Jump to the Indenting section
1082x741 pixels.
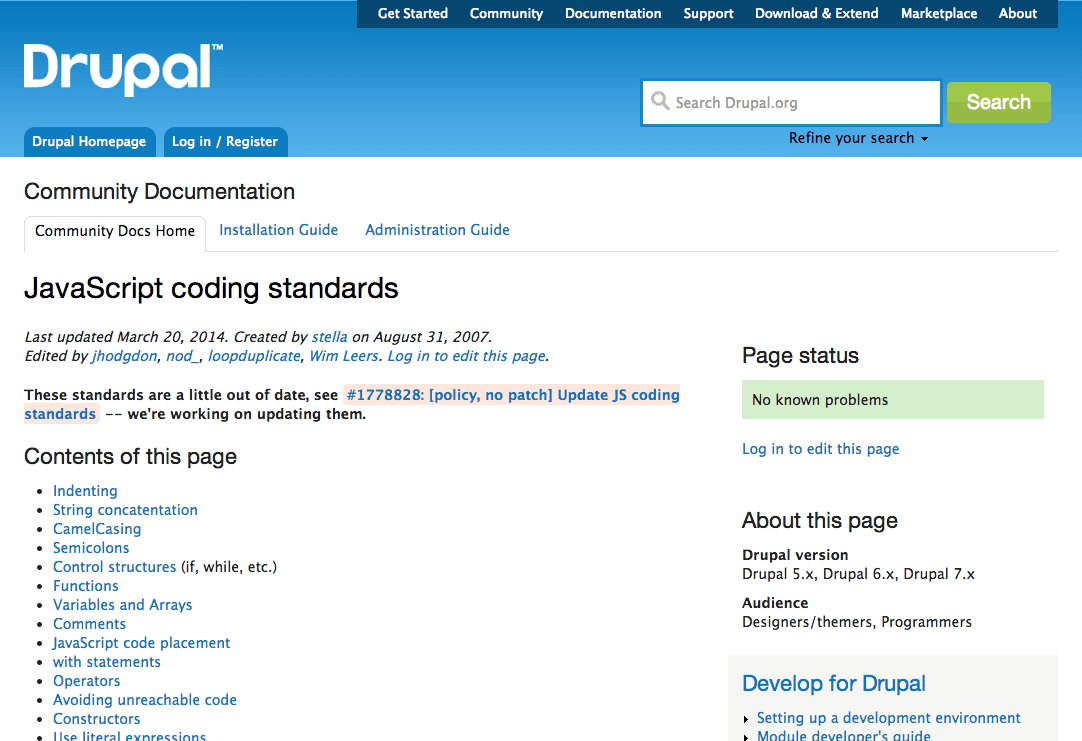[85, 491]
